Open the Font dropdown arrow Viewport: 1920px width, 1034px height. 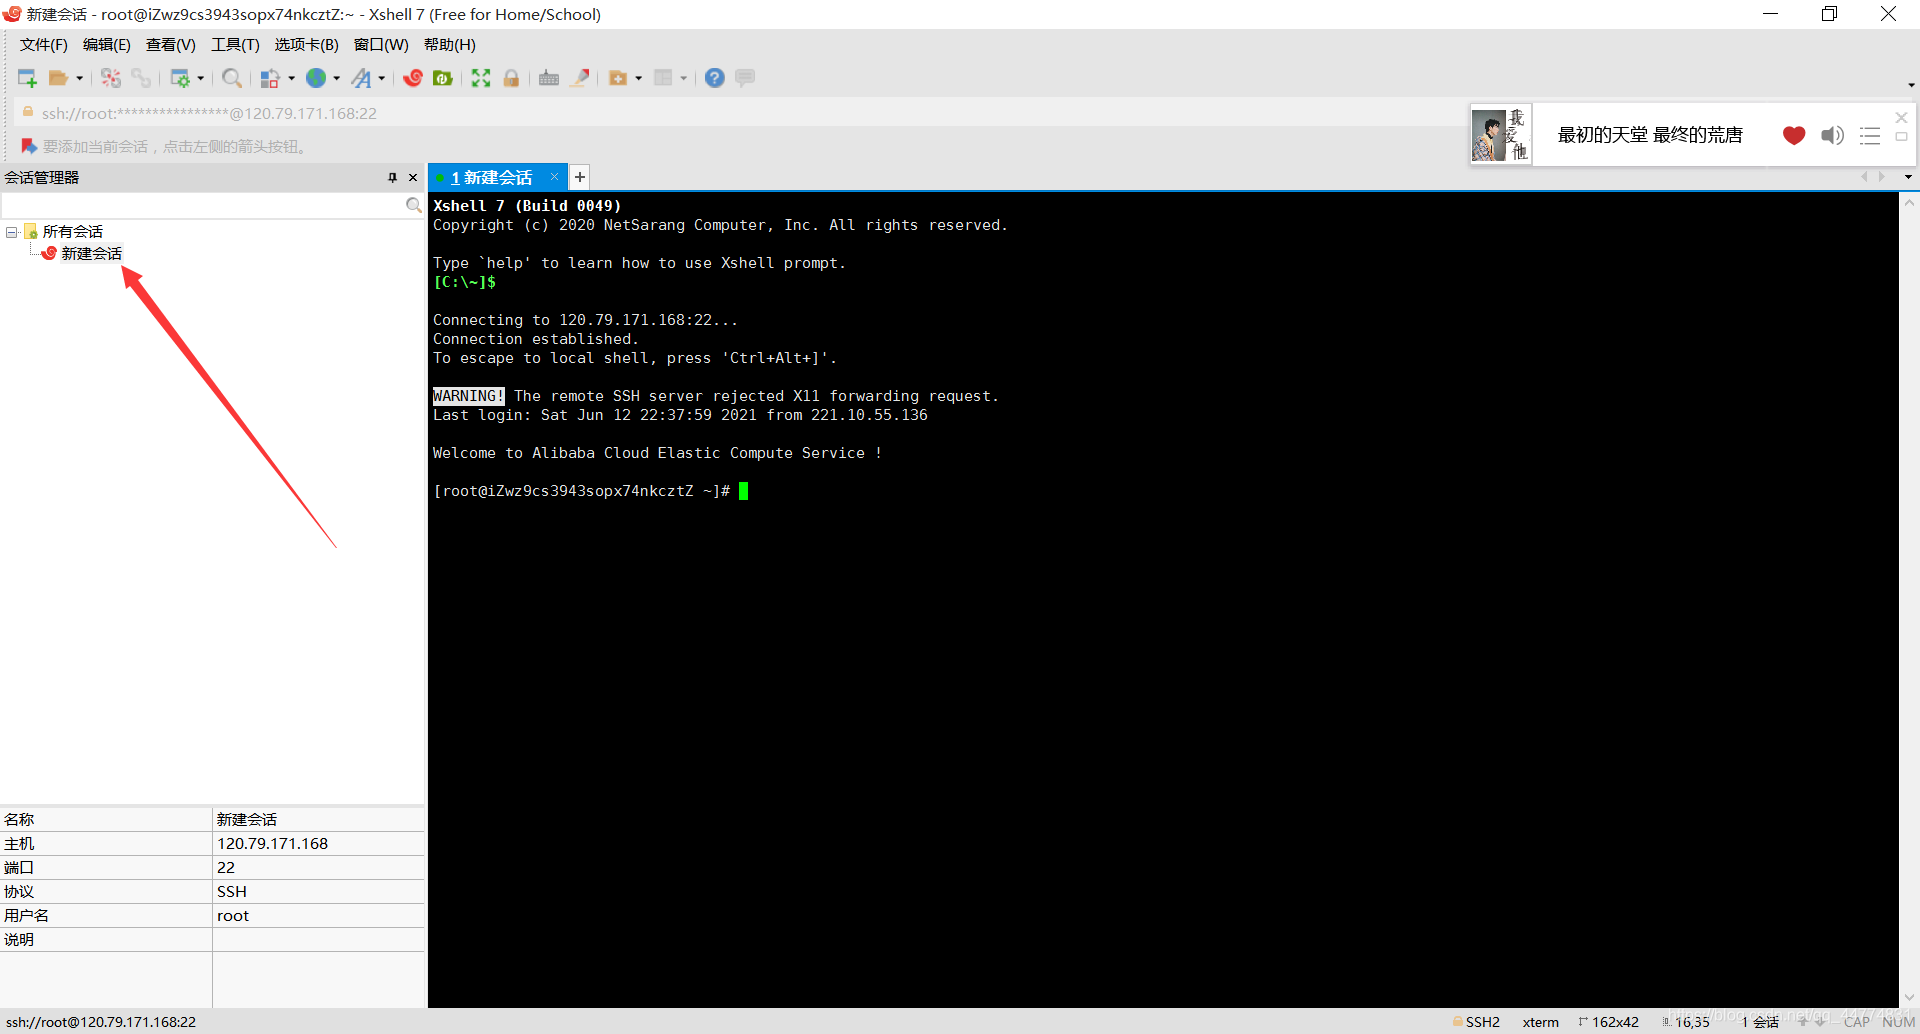click(x=382, y=78)
